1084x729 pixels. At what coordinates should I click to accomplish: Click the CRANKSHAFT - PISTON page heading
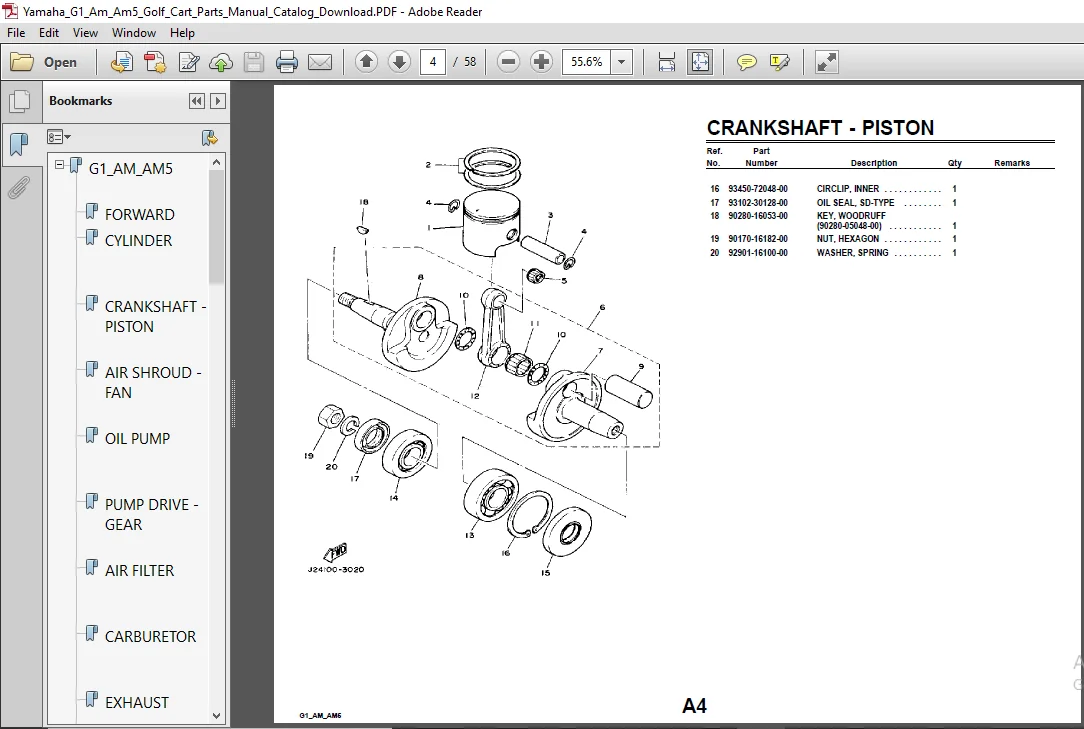click(x=820, y=128)
